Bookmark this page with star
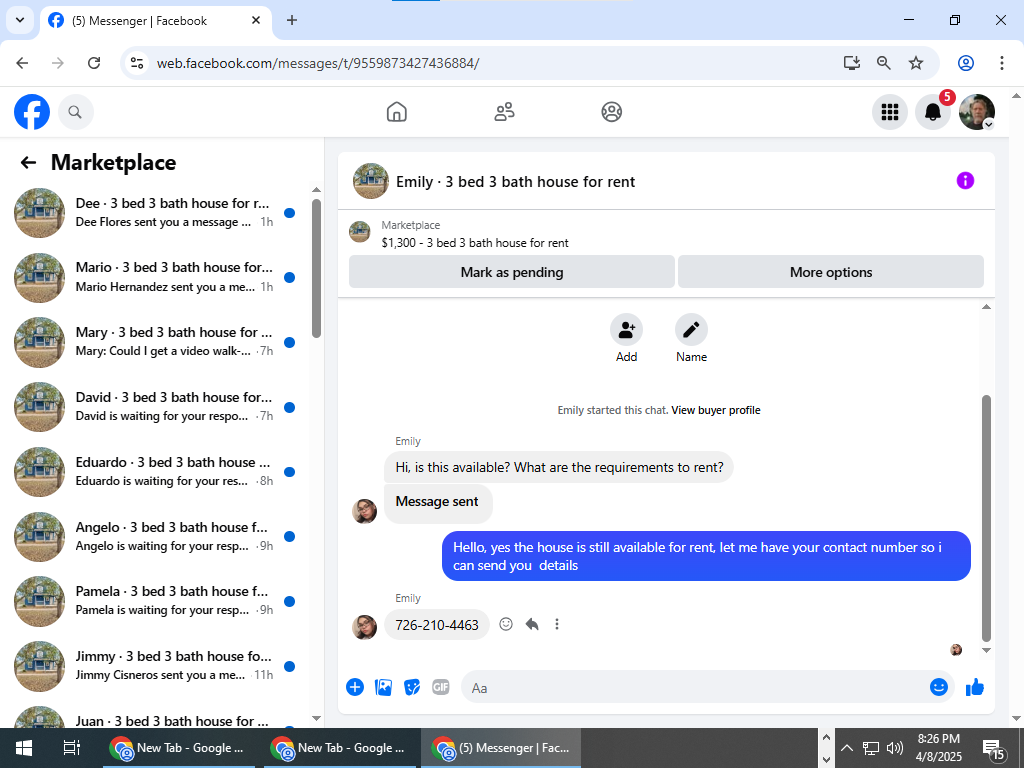1024x768 pixels. (916, 63)
